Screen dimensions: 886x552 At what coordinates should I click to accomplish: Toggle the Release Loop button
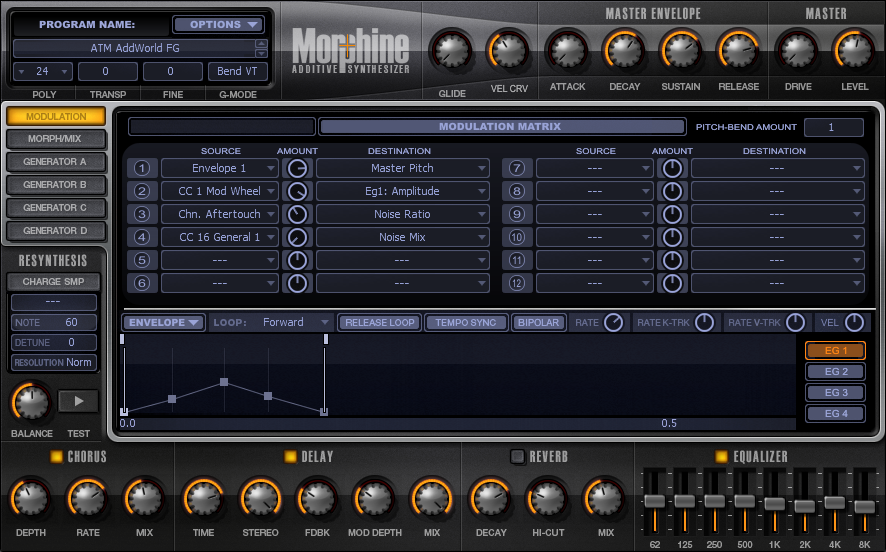[x=380, y=323]
